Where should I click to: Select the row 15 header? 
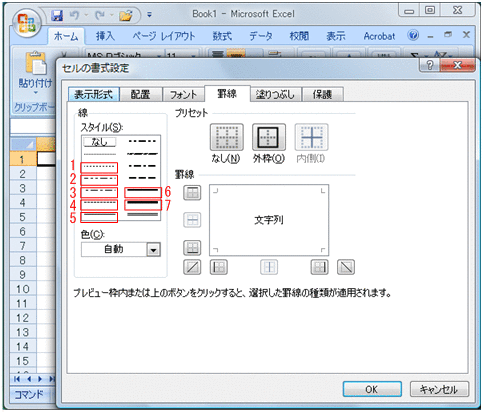23,361
